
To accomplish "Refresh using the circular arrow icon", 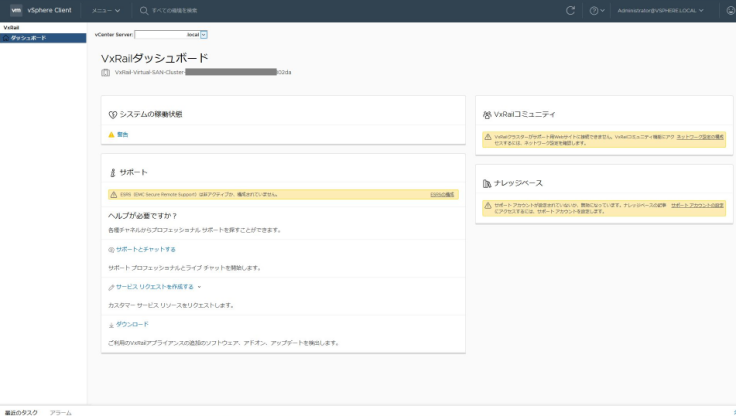I will (x=570, y=10).
